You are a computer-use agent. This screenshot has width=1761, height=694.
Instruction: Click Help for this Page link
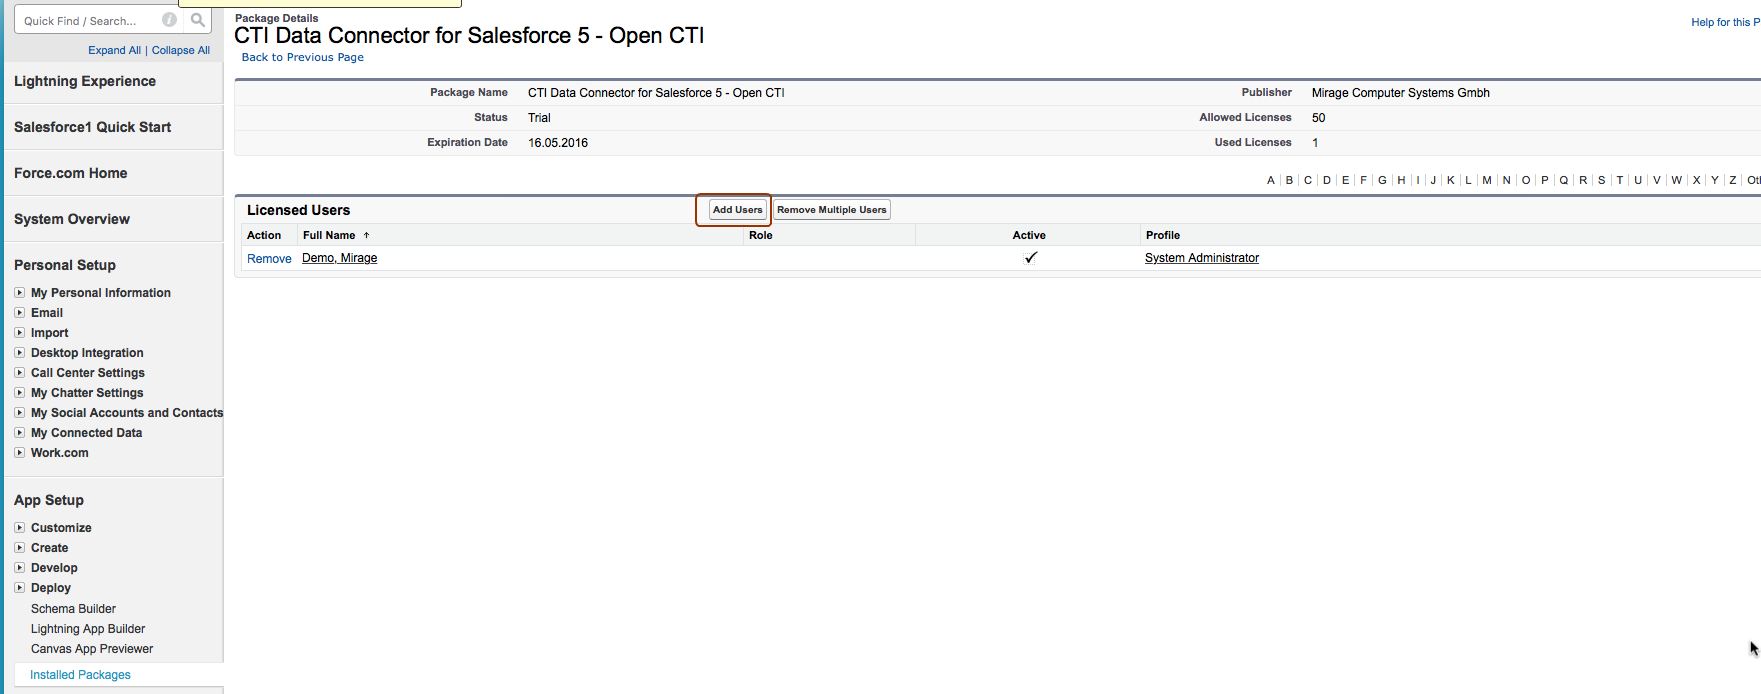1725,22
